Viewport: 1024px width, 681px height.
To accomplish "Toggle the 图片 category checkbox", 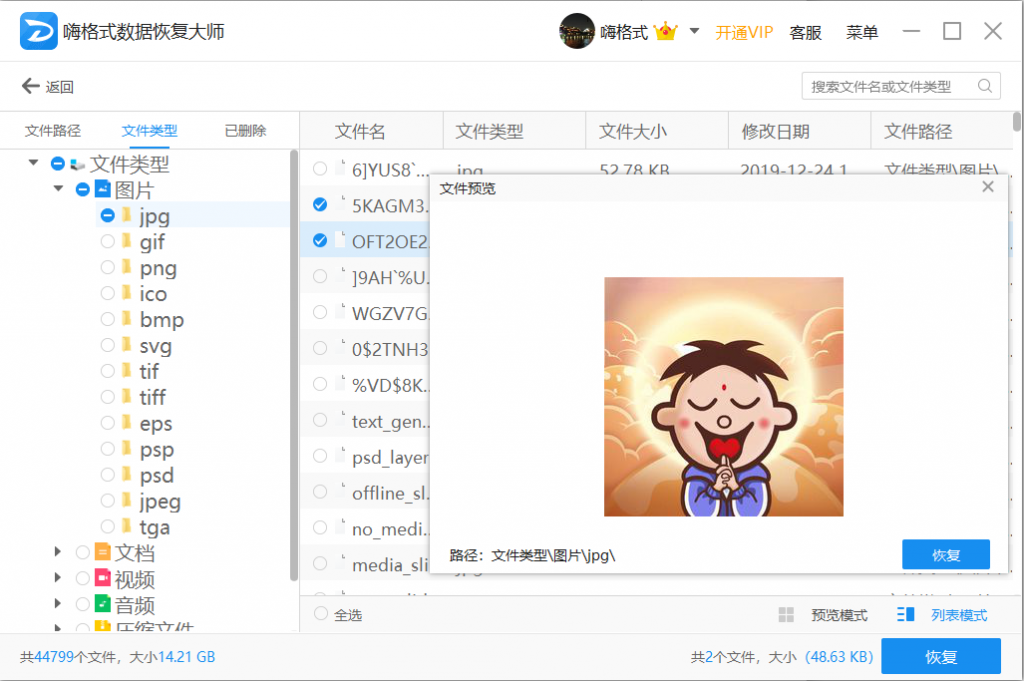I will (x=82, y=189).
